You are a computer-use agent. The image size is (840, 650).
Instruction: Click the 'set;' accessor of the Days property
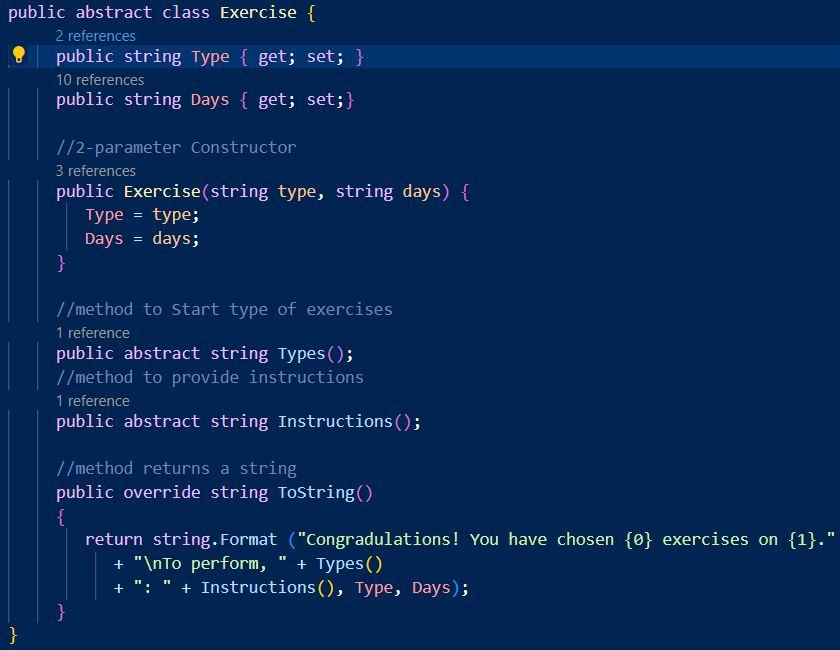325,100
